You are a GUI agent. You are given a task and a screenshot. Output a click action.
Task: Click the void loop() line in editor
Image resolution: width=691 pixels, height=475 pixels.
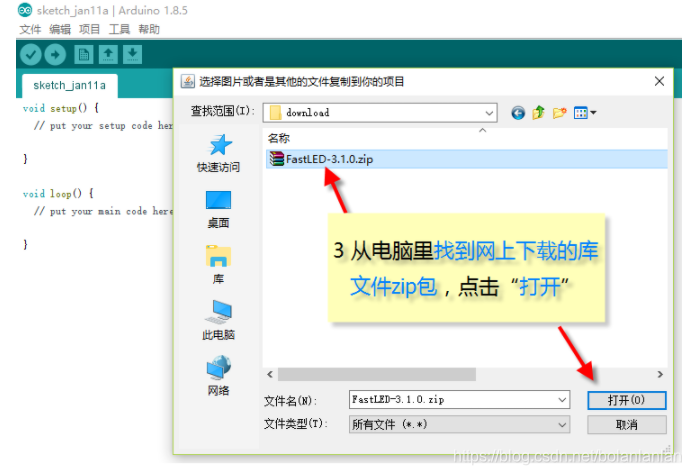[58, 193]
